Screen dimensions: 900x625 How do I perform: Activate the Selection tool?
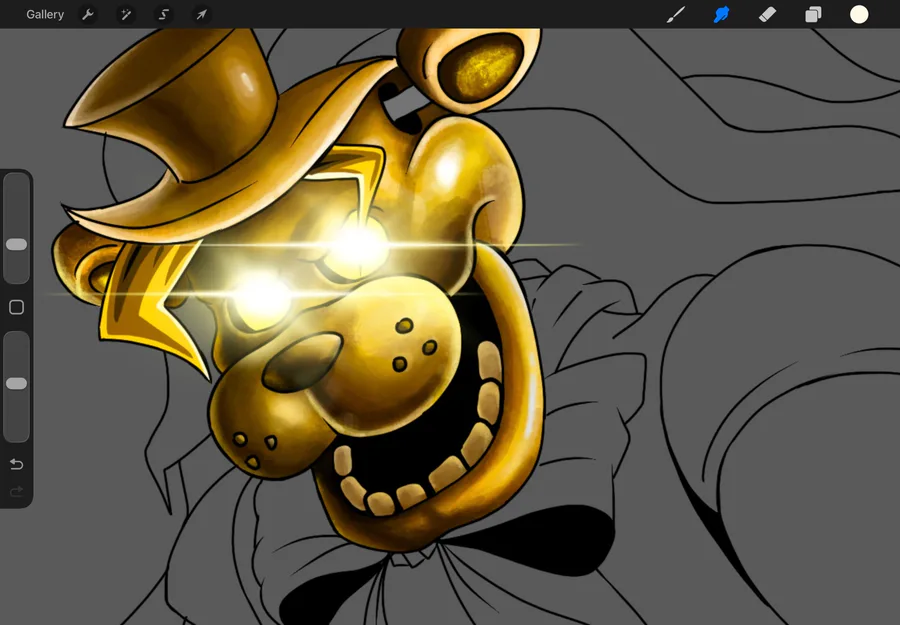click(164, 14)
